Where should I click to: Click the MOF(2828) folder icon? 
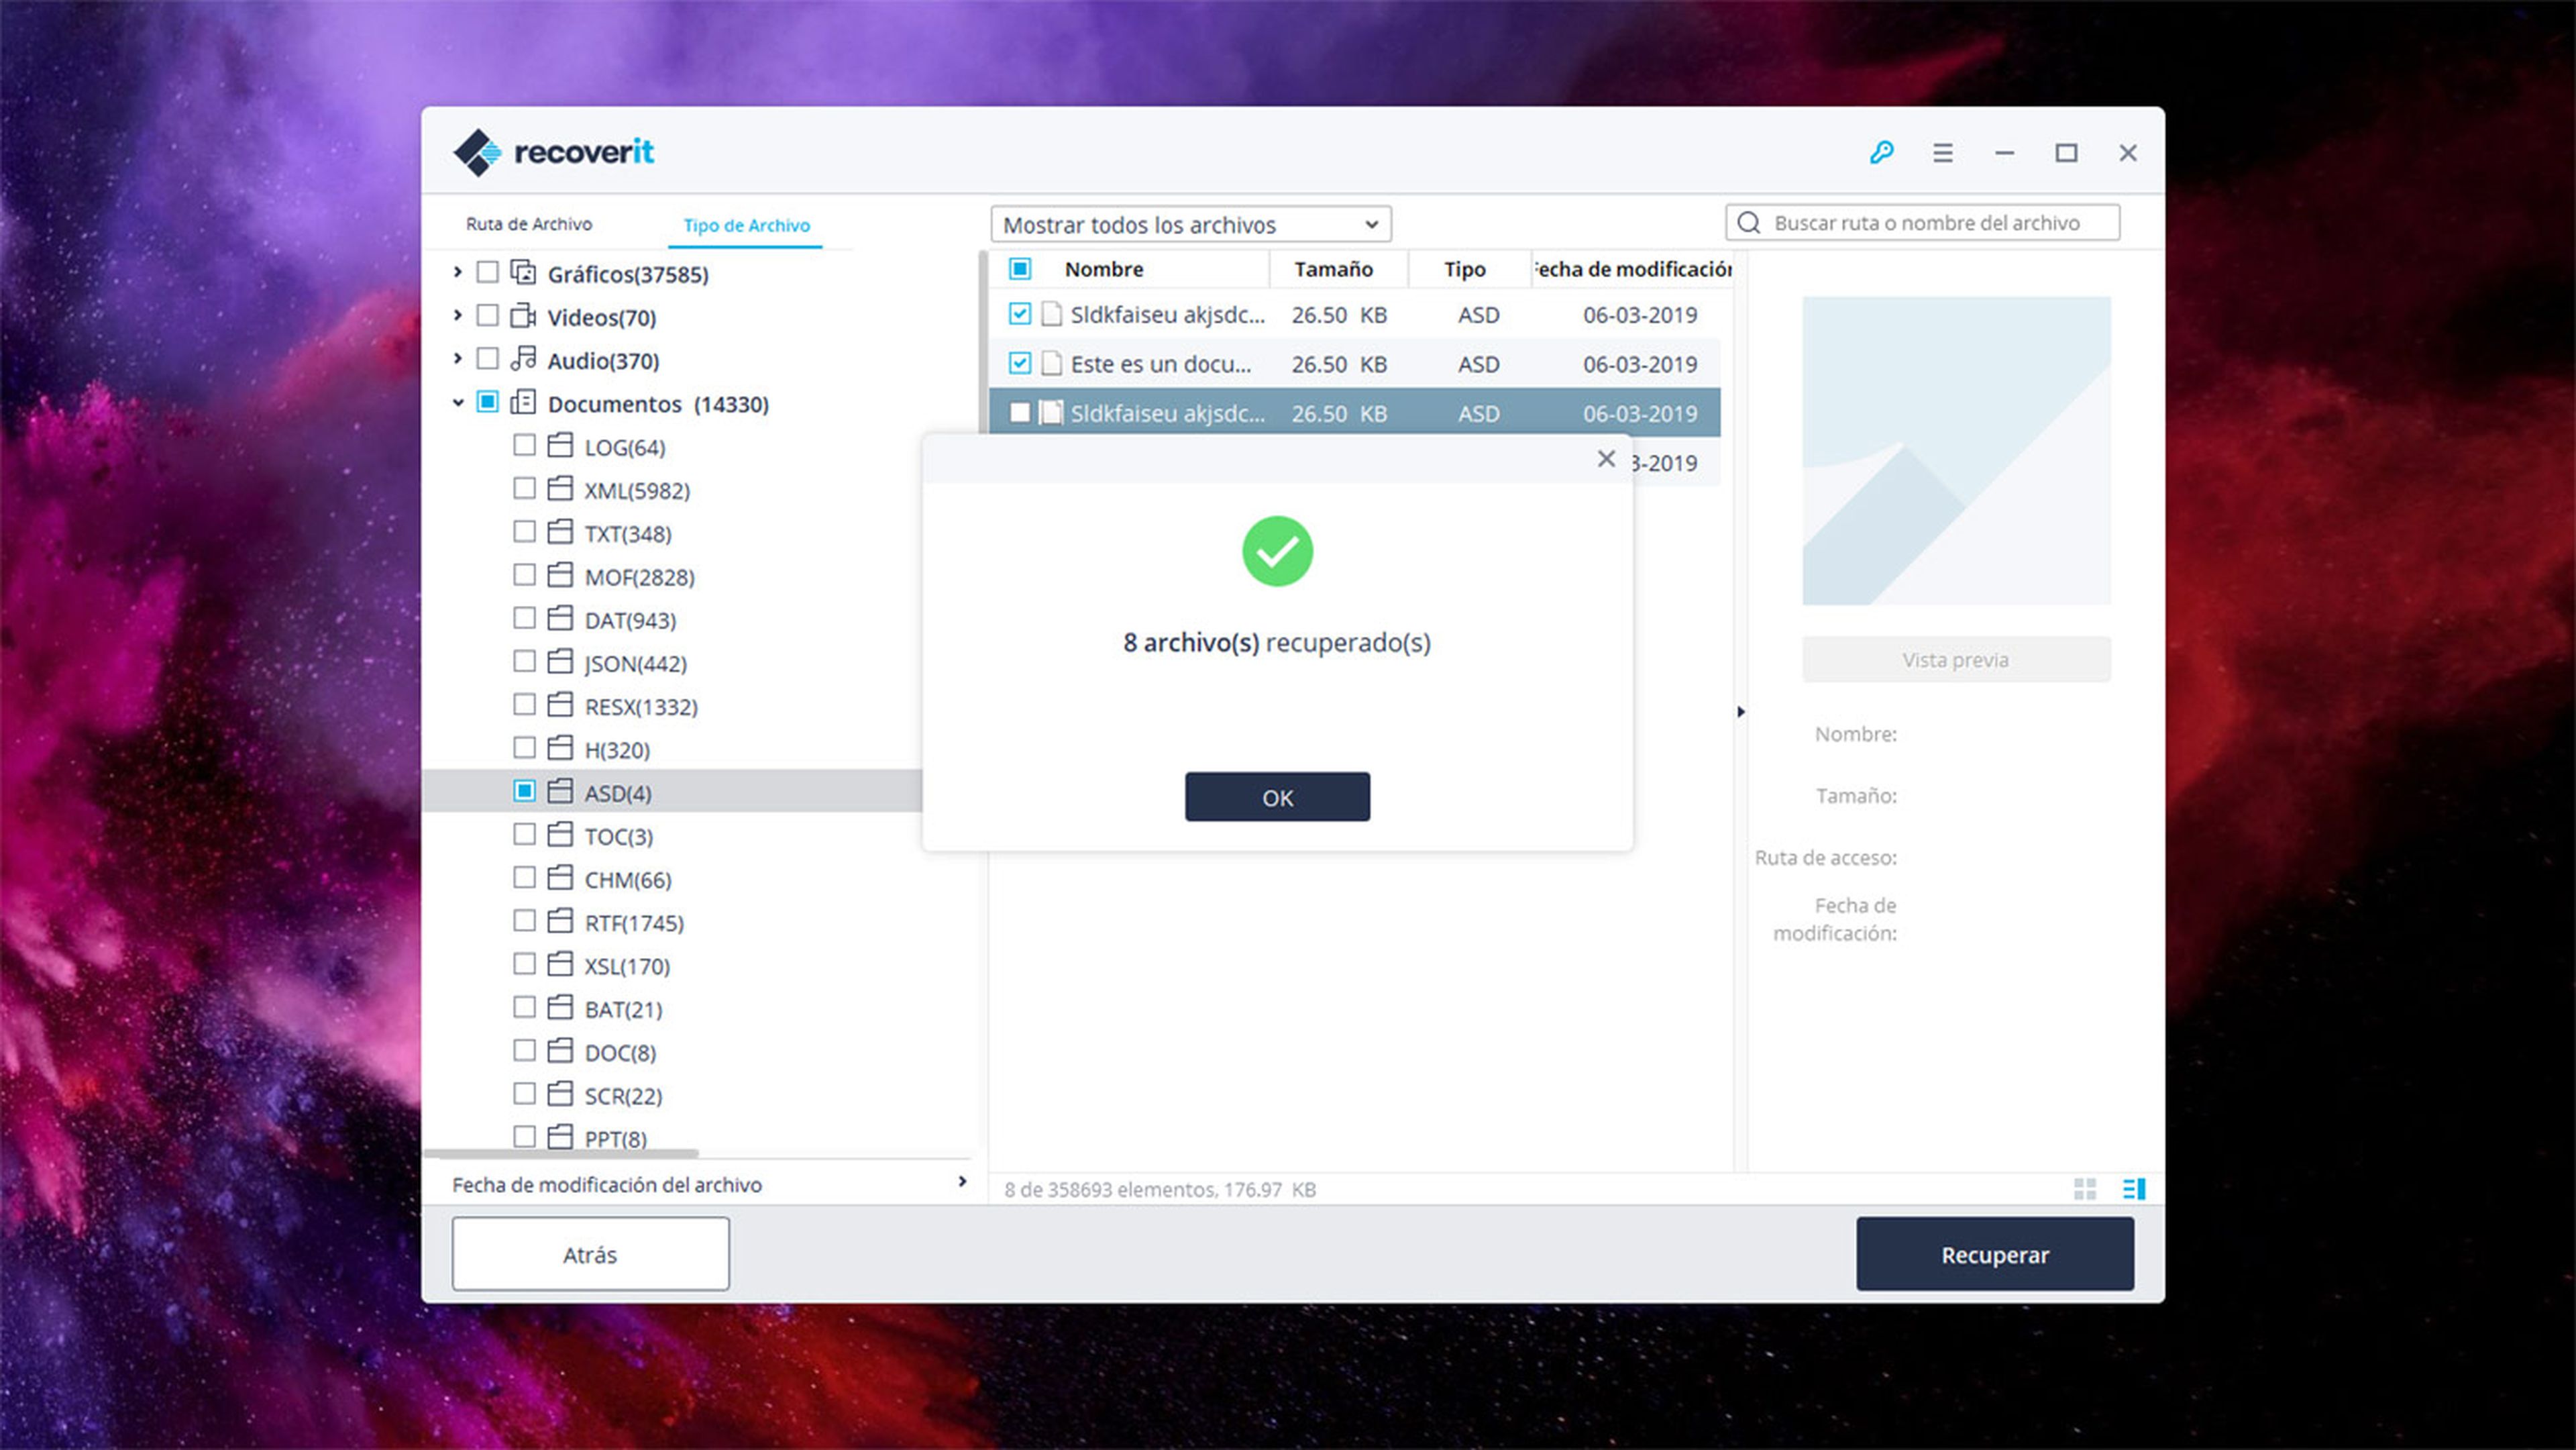(x=560, y=575)
